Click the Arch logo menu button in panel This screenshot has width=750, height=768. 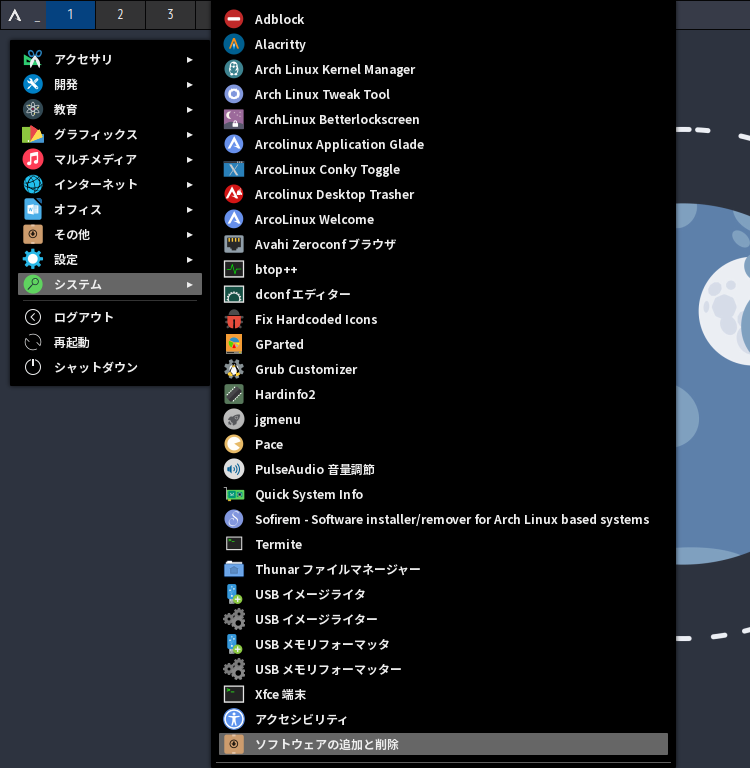(15, 15)
